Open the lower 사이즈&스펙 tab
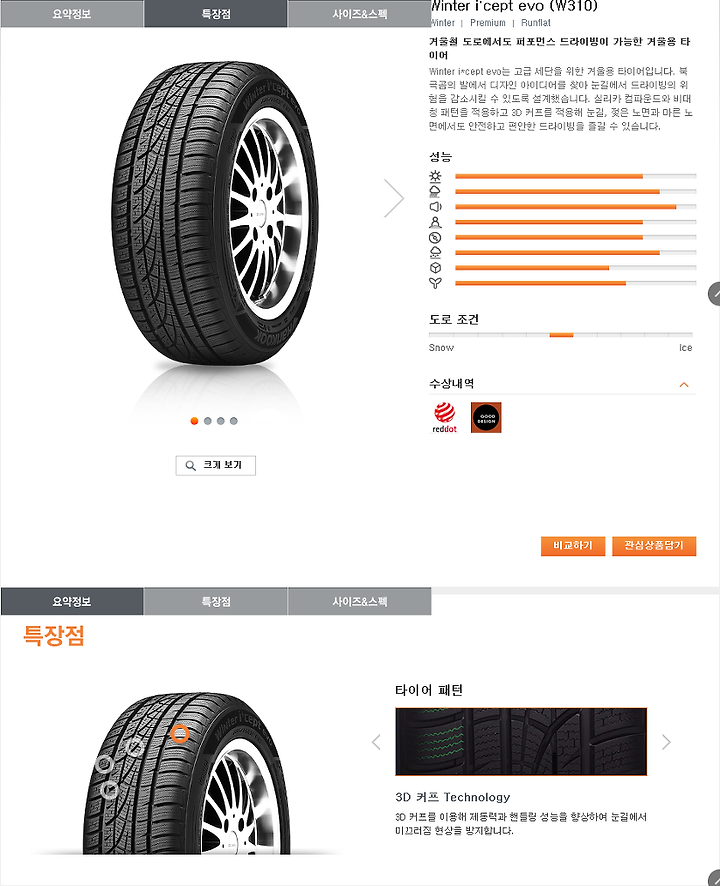The image size is (720, 886). click(x=359, y=601)
